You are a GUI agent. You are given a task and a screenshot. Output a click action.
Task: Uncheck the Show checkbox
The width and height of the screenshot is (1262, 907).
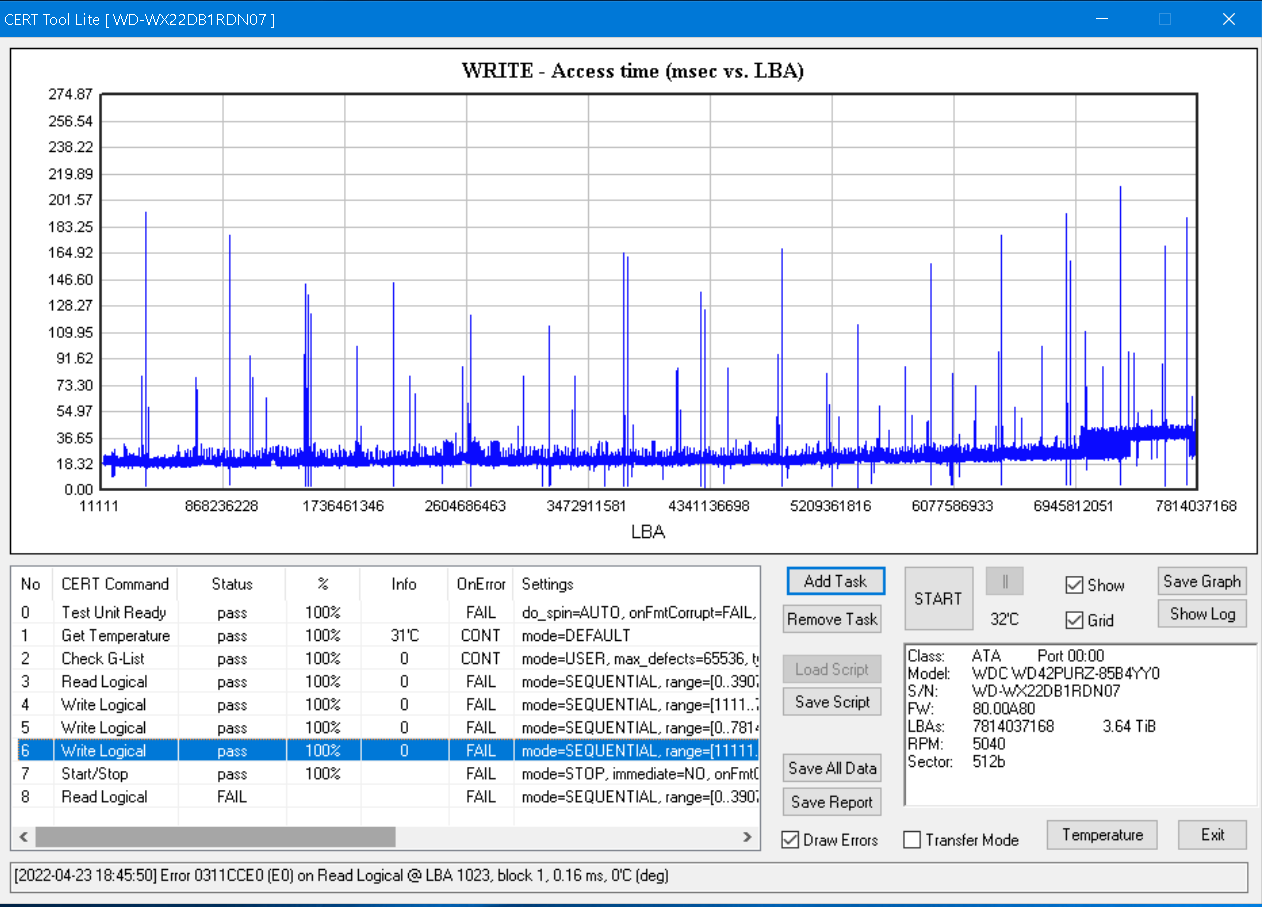click(x=1075, y=586)
